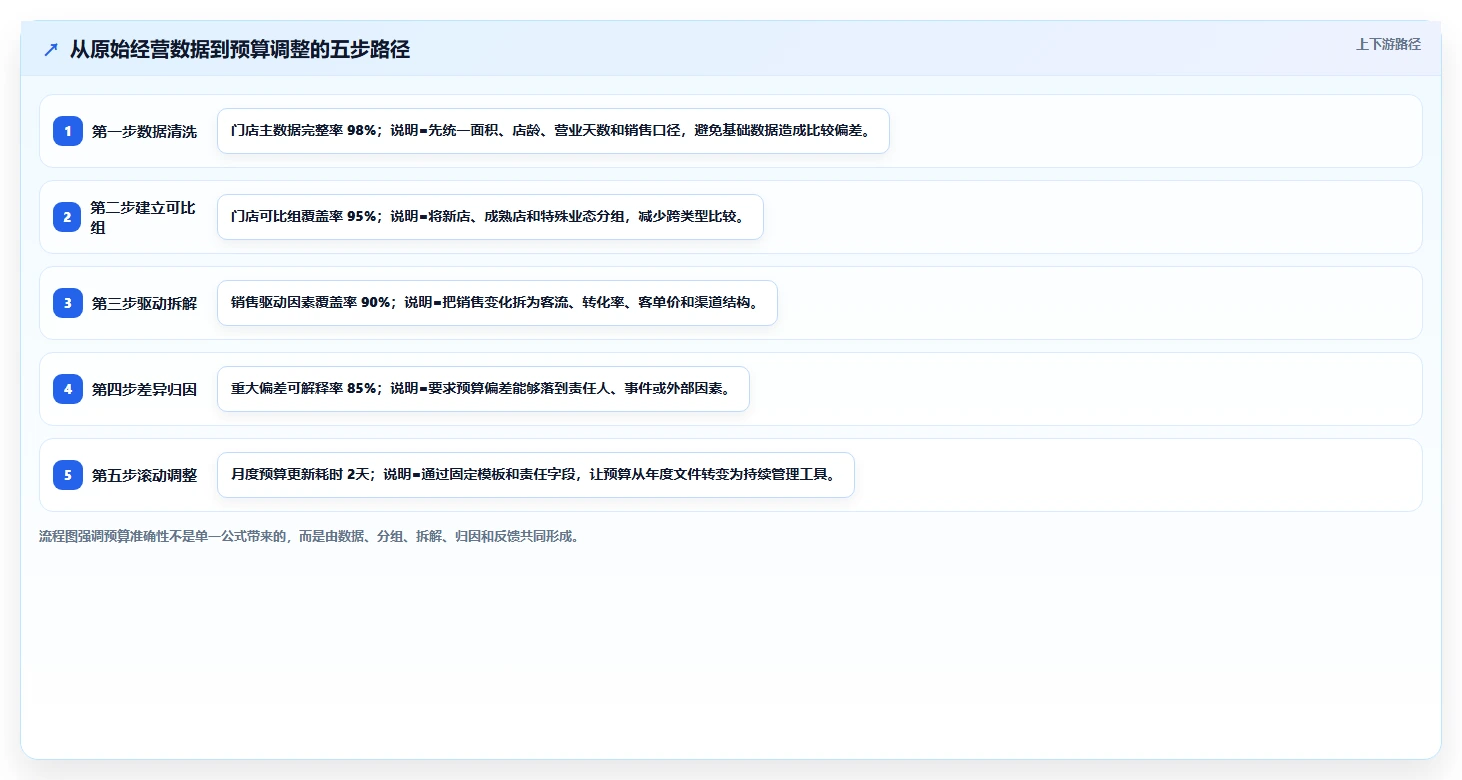Click the 第三步驱动拆解 step label

coord(145,303)
